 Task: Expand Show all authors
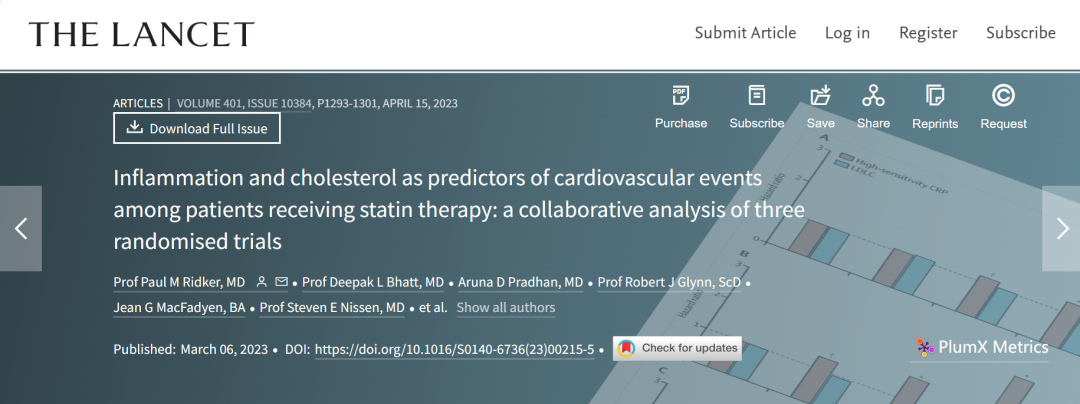tap(506, 308)
